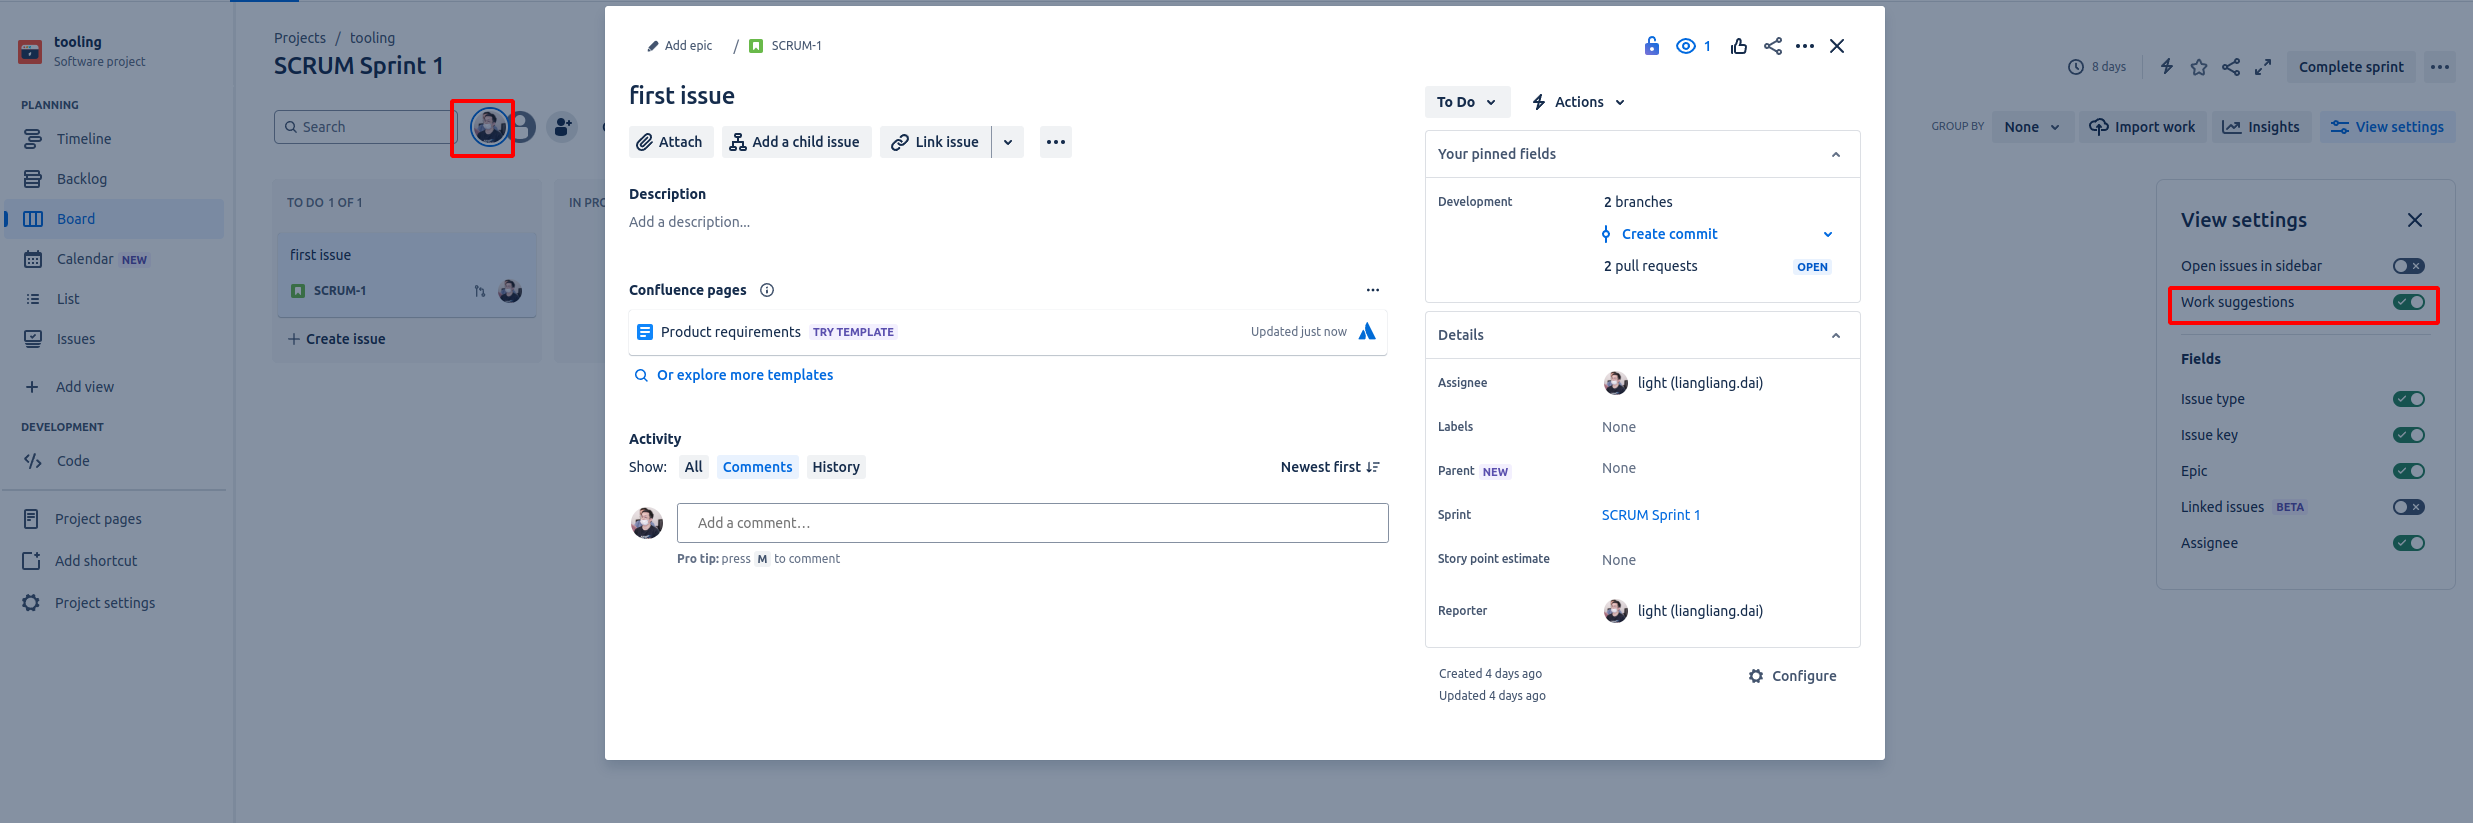
Task: Enter fullscreen with the expand icon
Action: click(x=2263, y=67)
